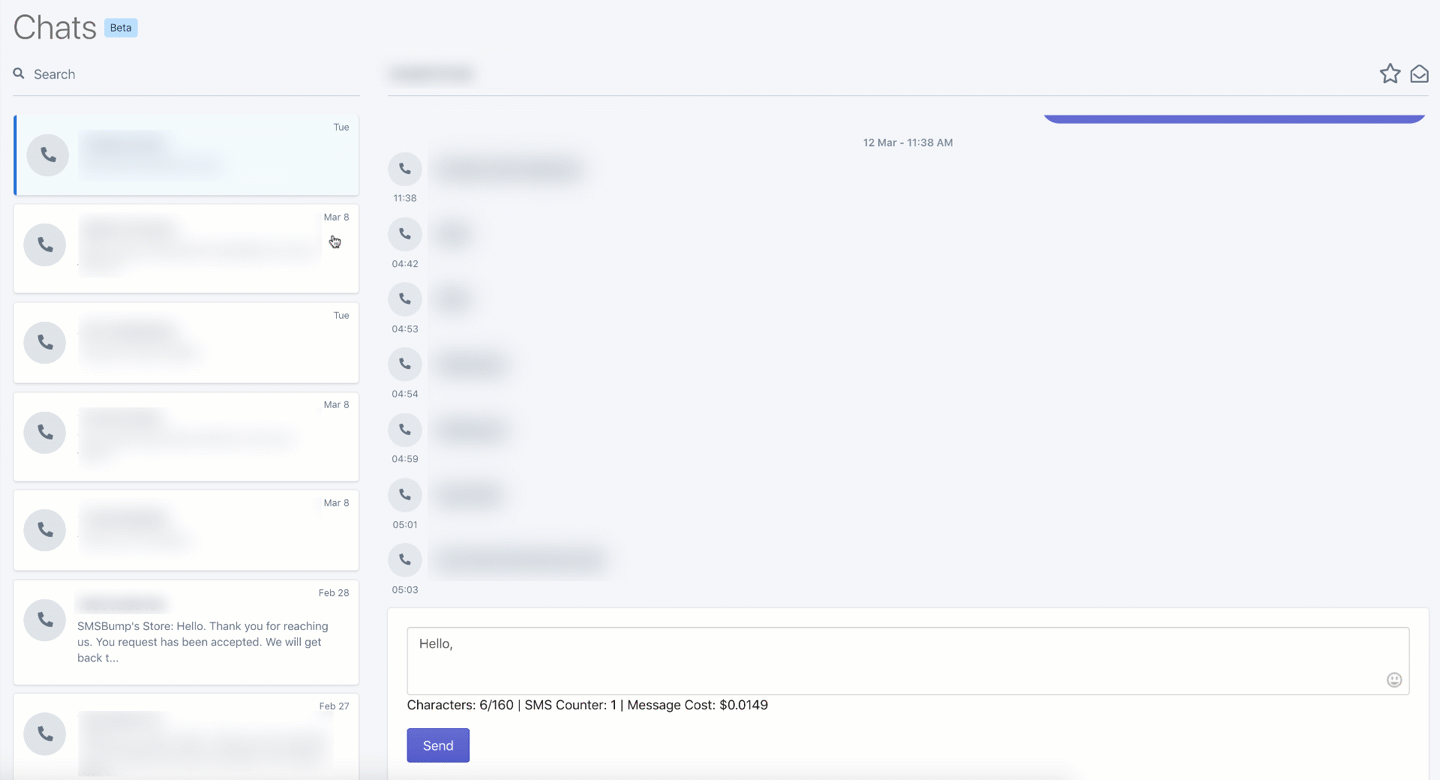Click the 12 Mar - 11:38 AM date header
Viewport: 1440px width, 780px height.
click(x=908, y=142)
